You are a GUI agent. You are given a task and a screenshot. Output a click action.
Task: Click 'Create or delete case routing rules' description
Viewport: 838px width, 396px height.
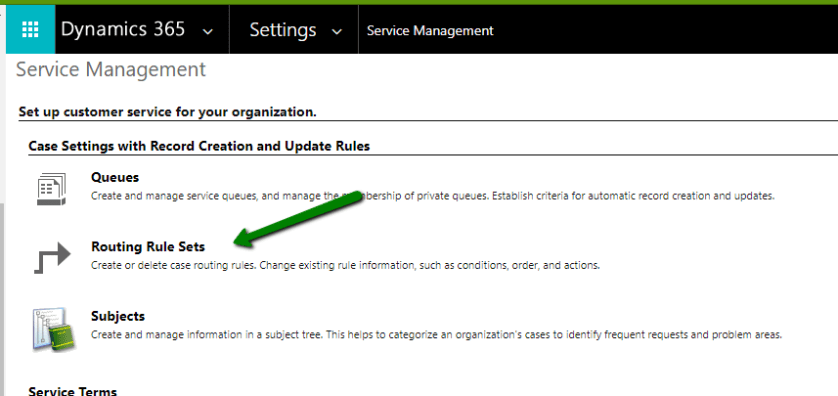(345, 265)
